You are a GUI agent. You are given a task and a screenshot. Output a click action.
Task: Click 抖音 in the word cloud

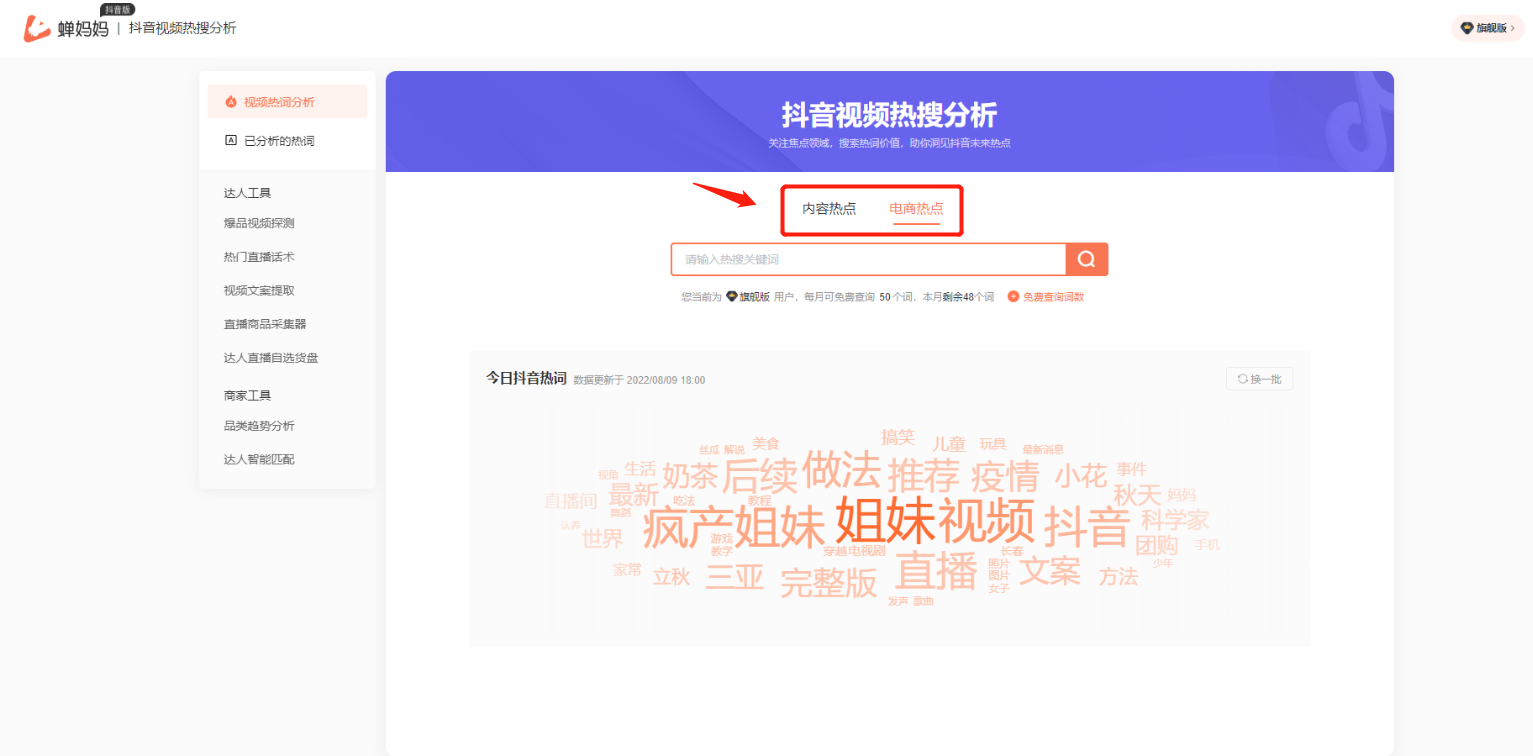pos(1087,526)
